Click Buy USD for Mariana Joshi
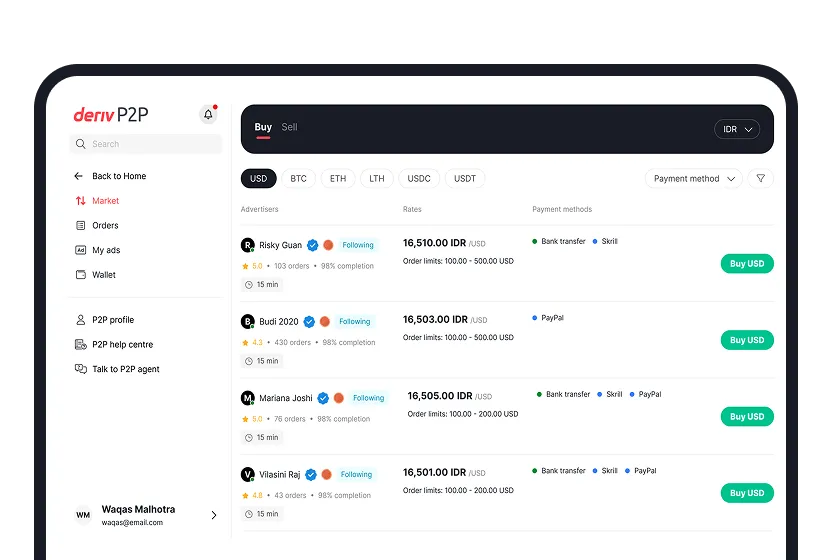 (x=747, y=416)
